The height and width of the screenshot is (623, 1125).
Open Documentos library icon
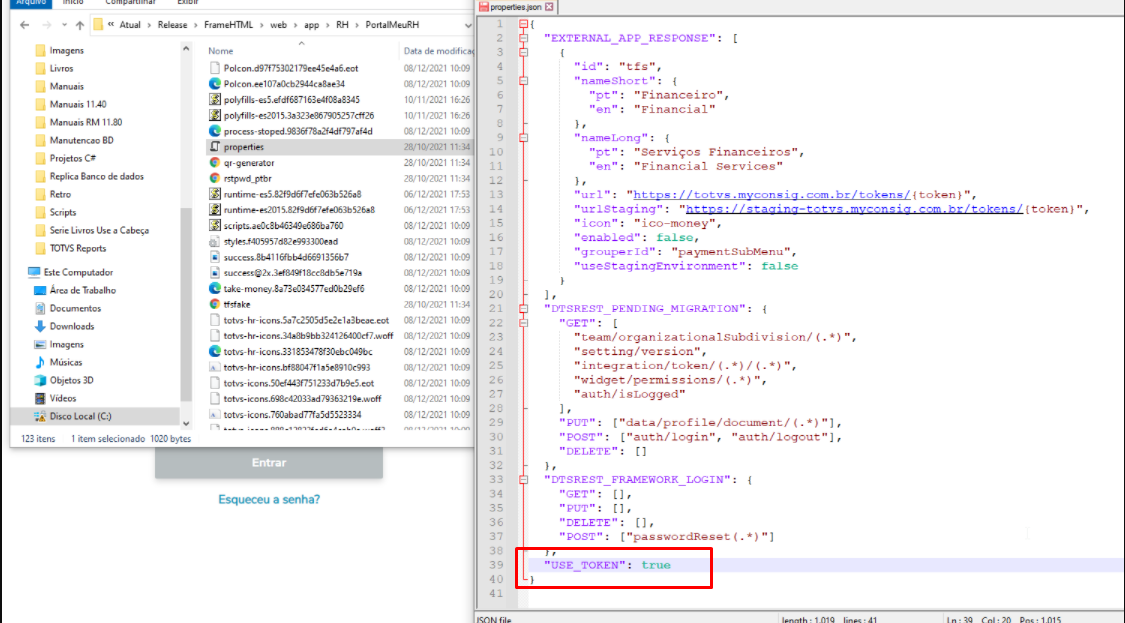tap(40, 308)
